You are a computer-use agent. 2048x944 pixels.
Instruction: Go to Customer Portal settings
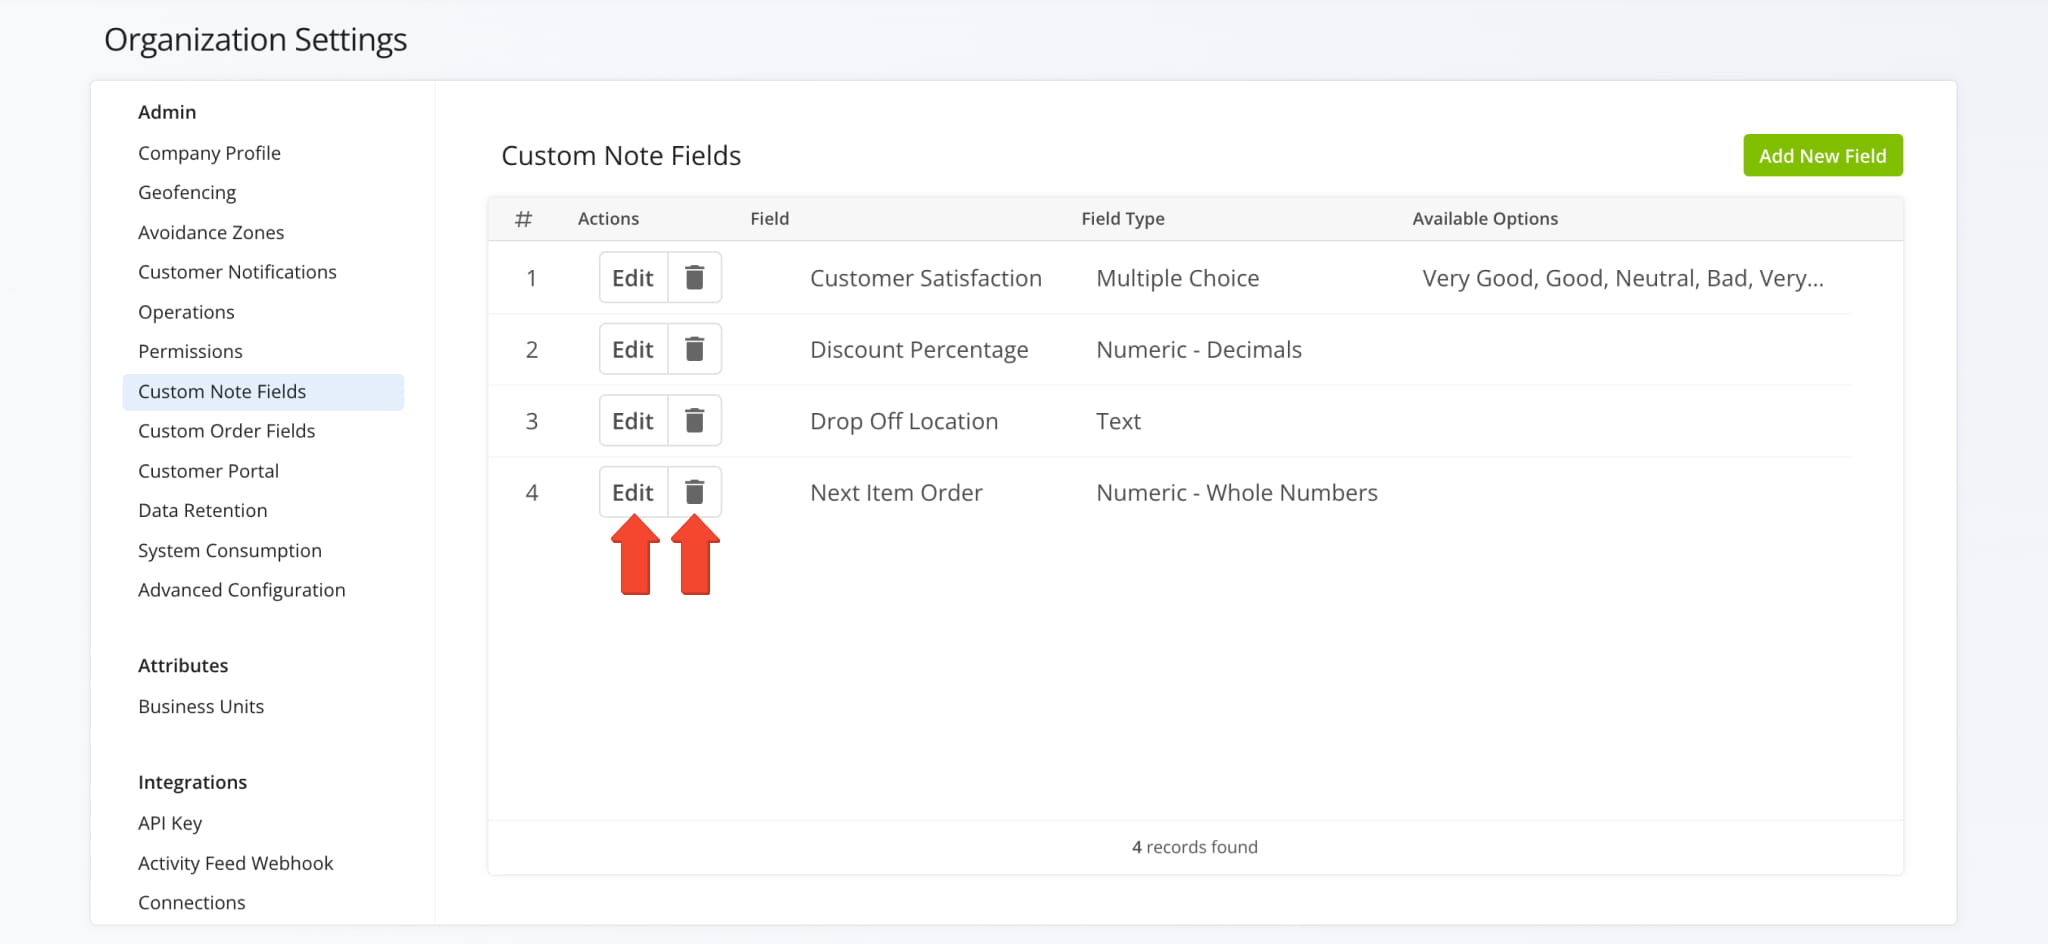(208, 471)
